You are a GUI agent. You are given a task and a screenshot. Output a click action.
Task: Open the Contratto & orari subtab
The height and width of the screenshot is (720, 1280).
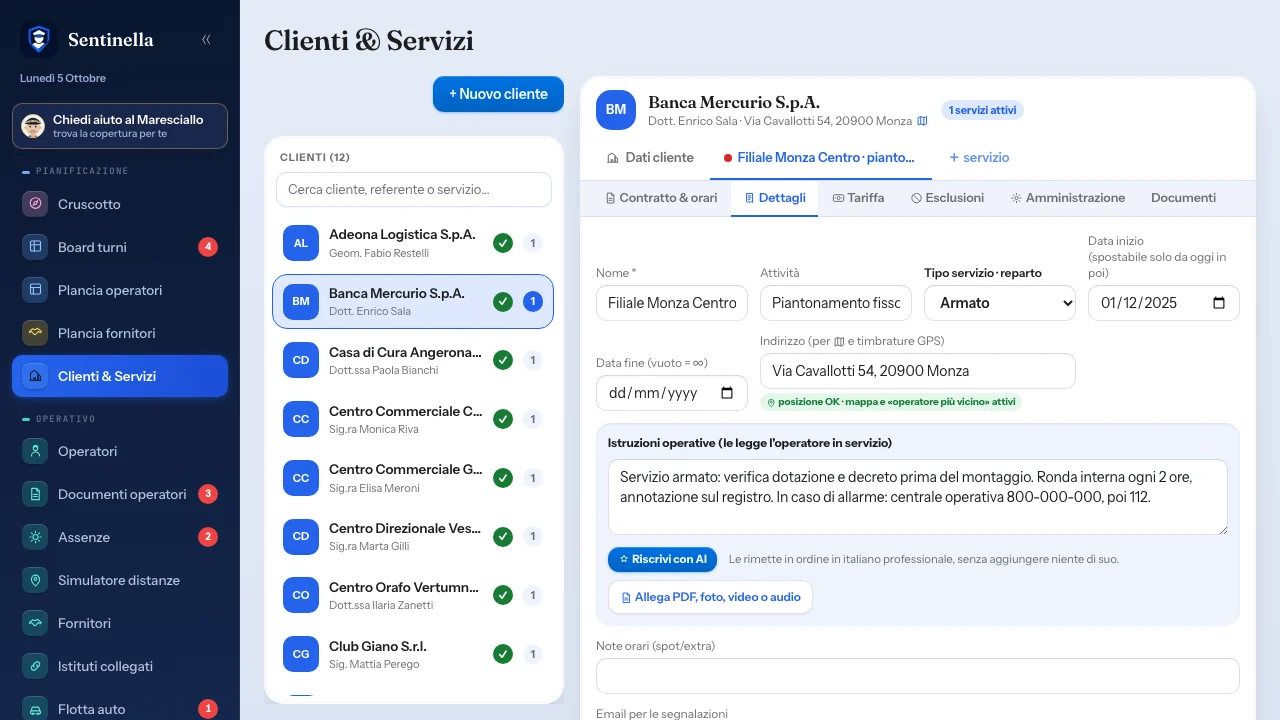coord(662,198)
